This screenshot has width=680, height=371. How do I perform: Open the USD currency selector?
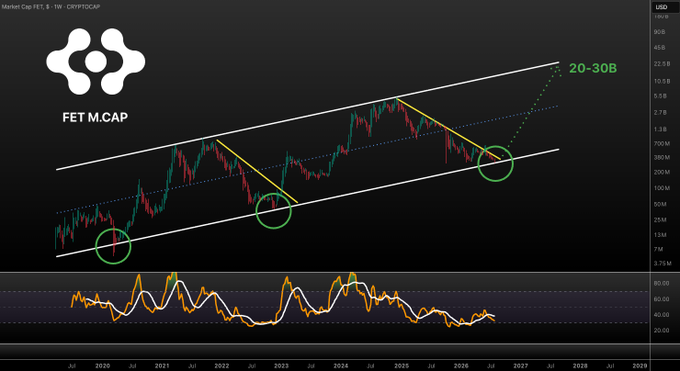(661, 7)
